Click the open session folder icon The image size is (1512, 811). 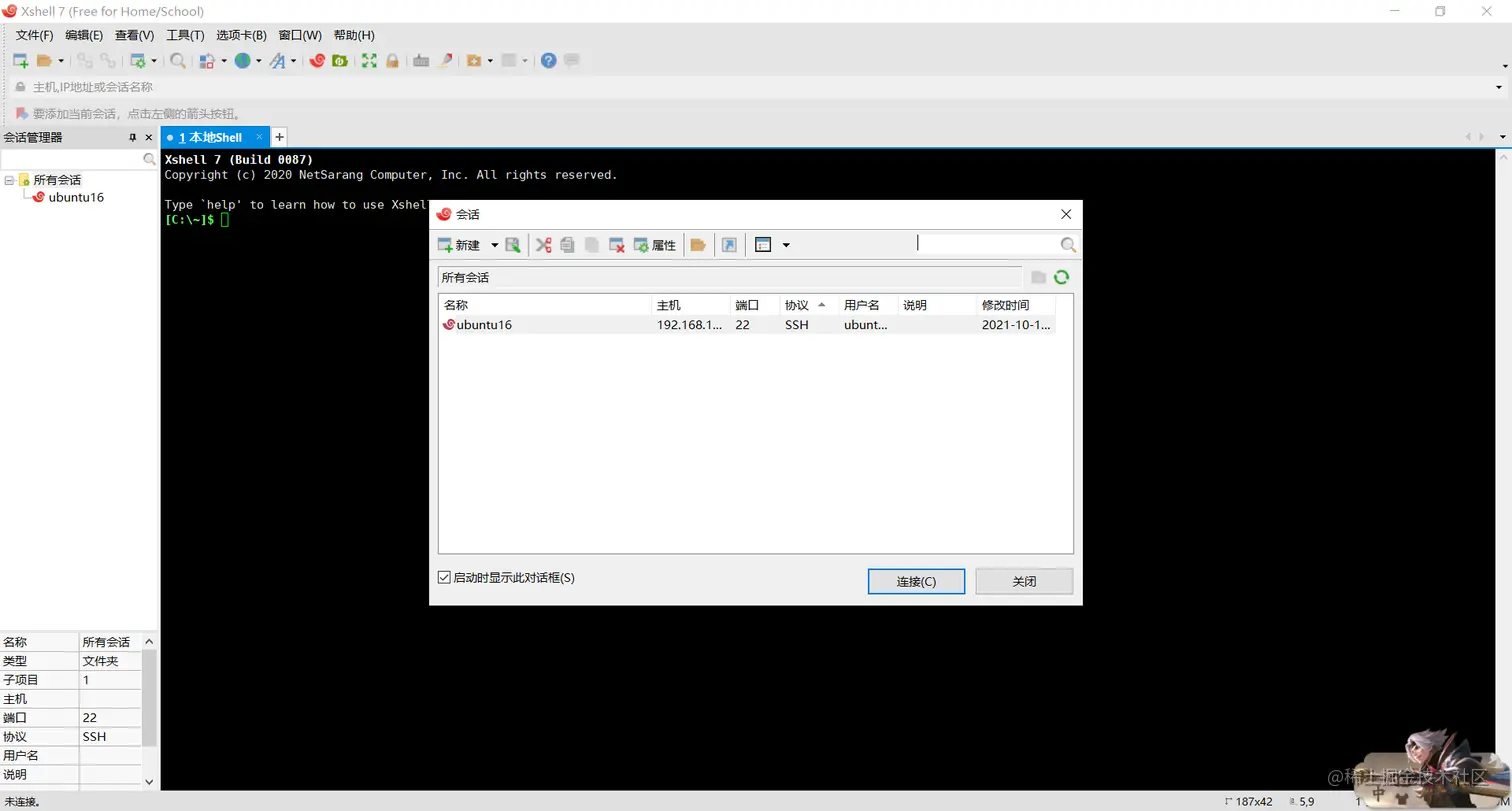coord(44,61)
